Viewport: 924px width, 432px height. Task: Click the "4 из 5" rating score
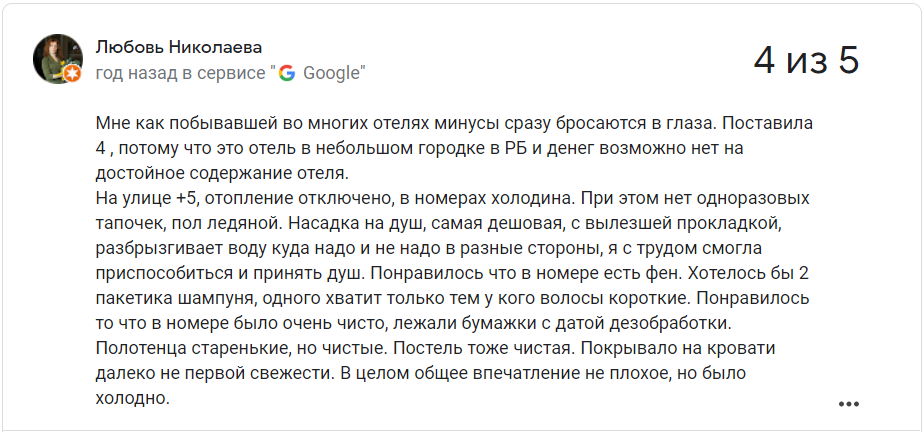coord(806,61)
